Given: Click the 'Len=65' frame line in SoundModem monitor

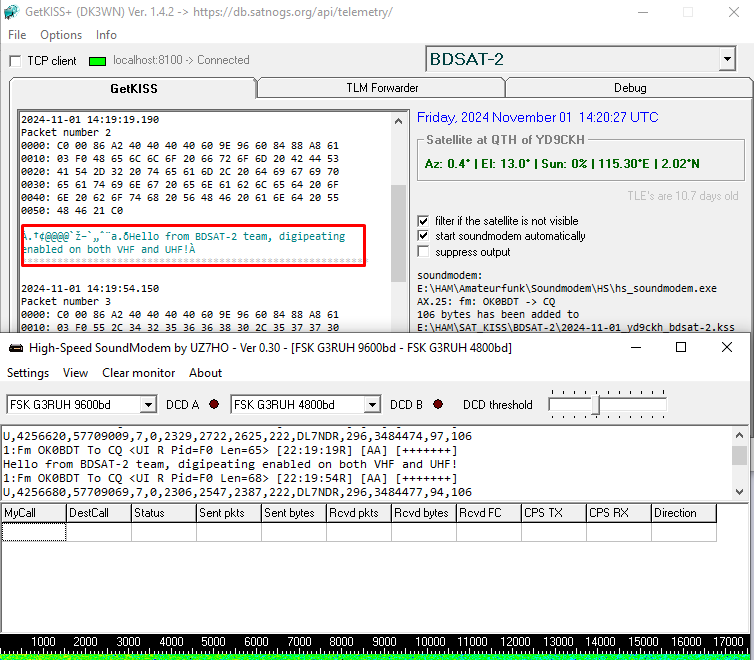Looking at the screenshot, I should [230, 450].
